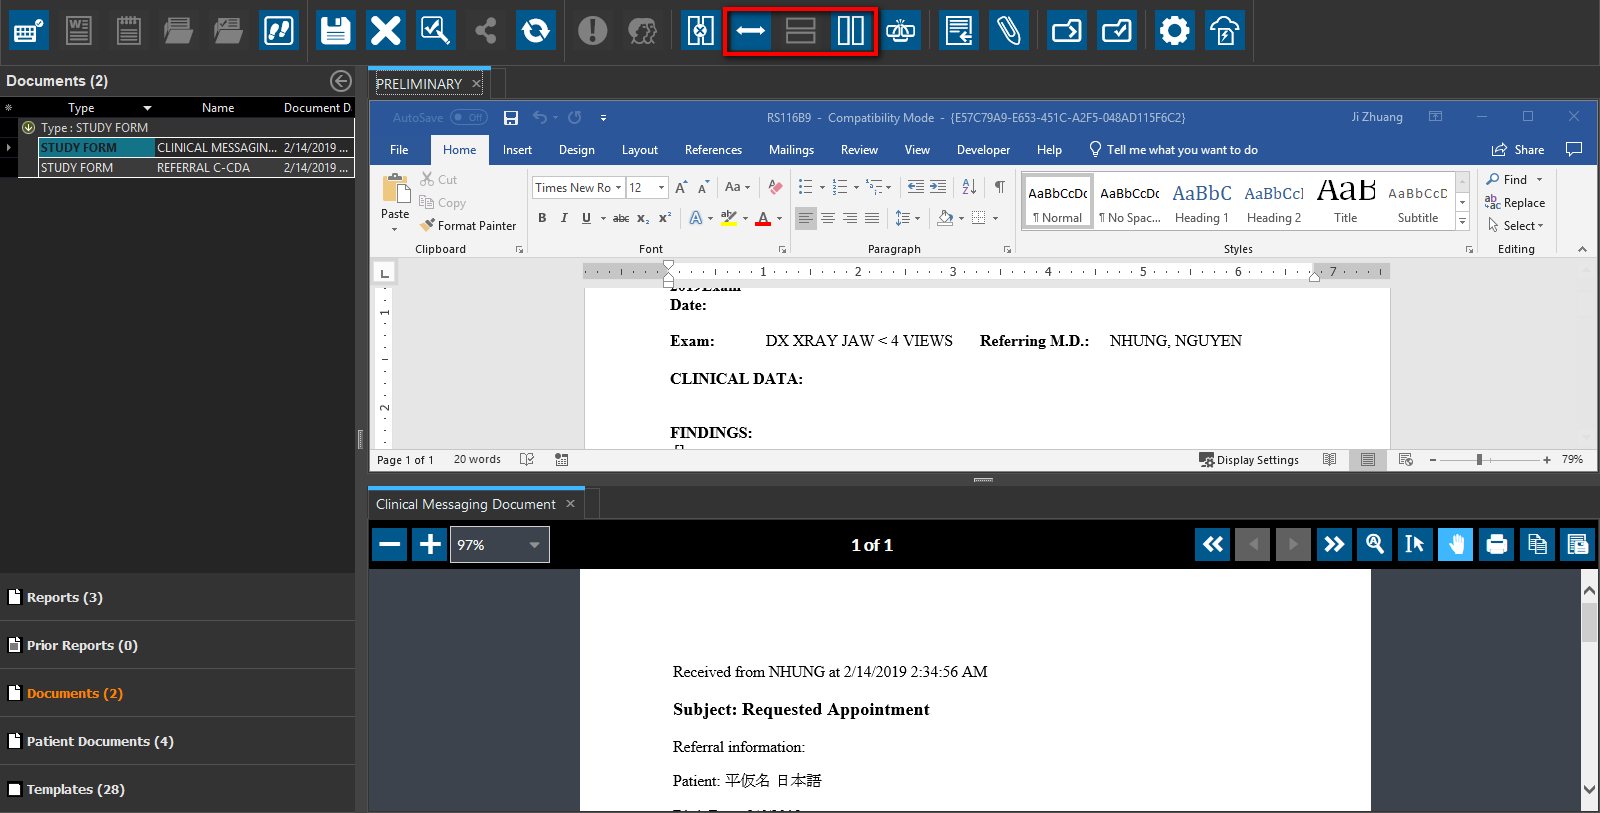Zoom in with the plus button
Image resolution: width=1600 pixels, height=813 pixels.
(430, 545)
